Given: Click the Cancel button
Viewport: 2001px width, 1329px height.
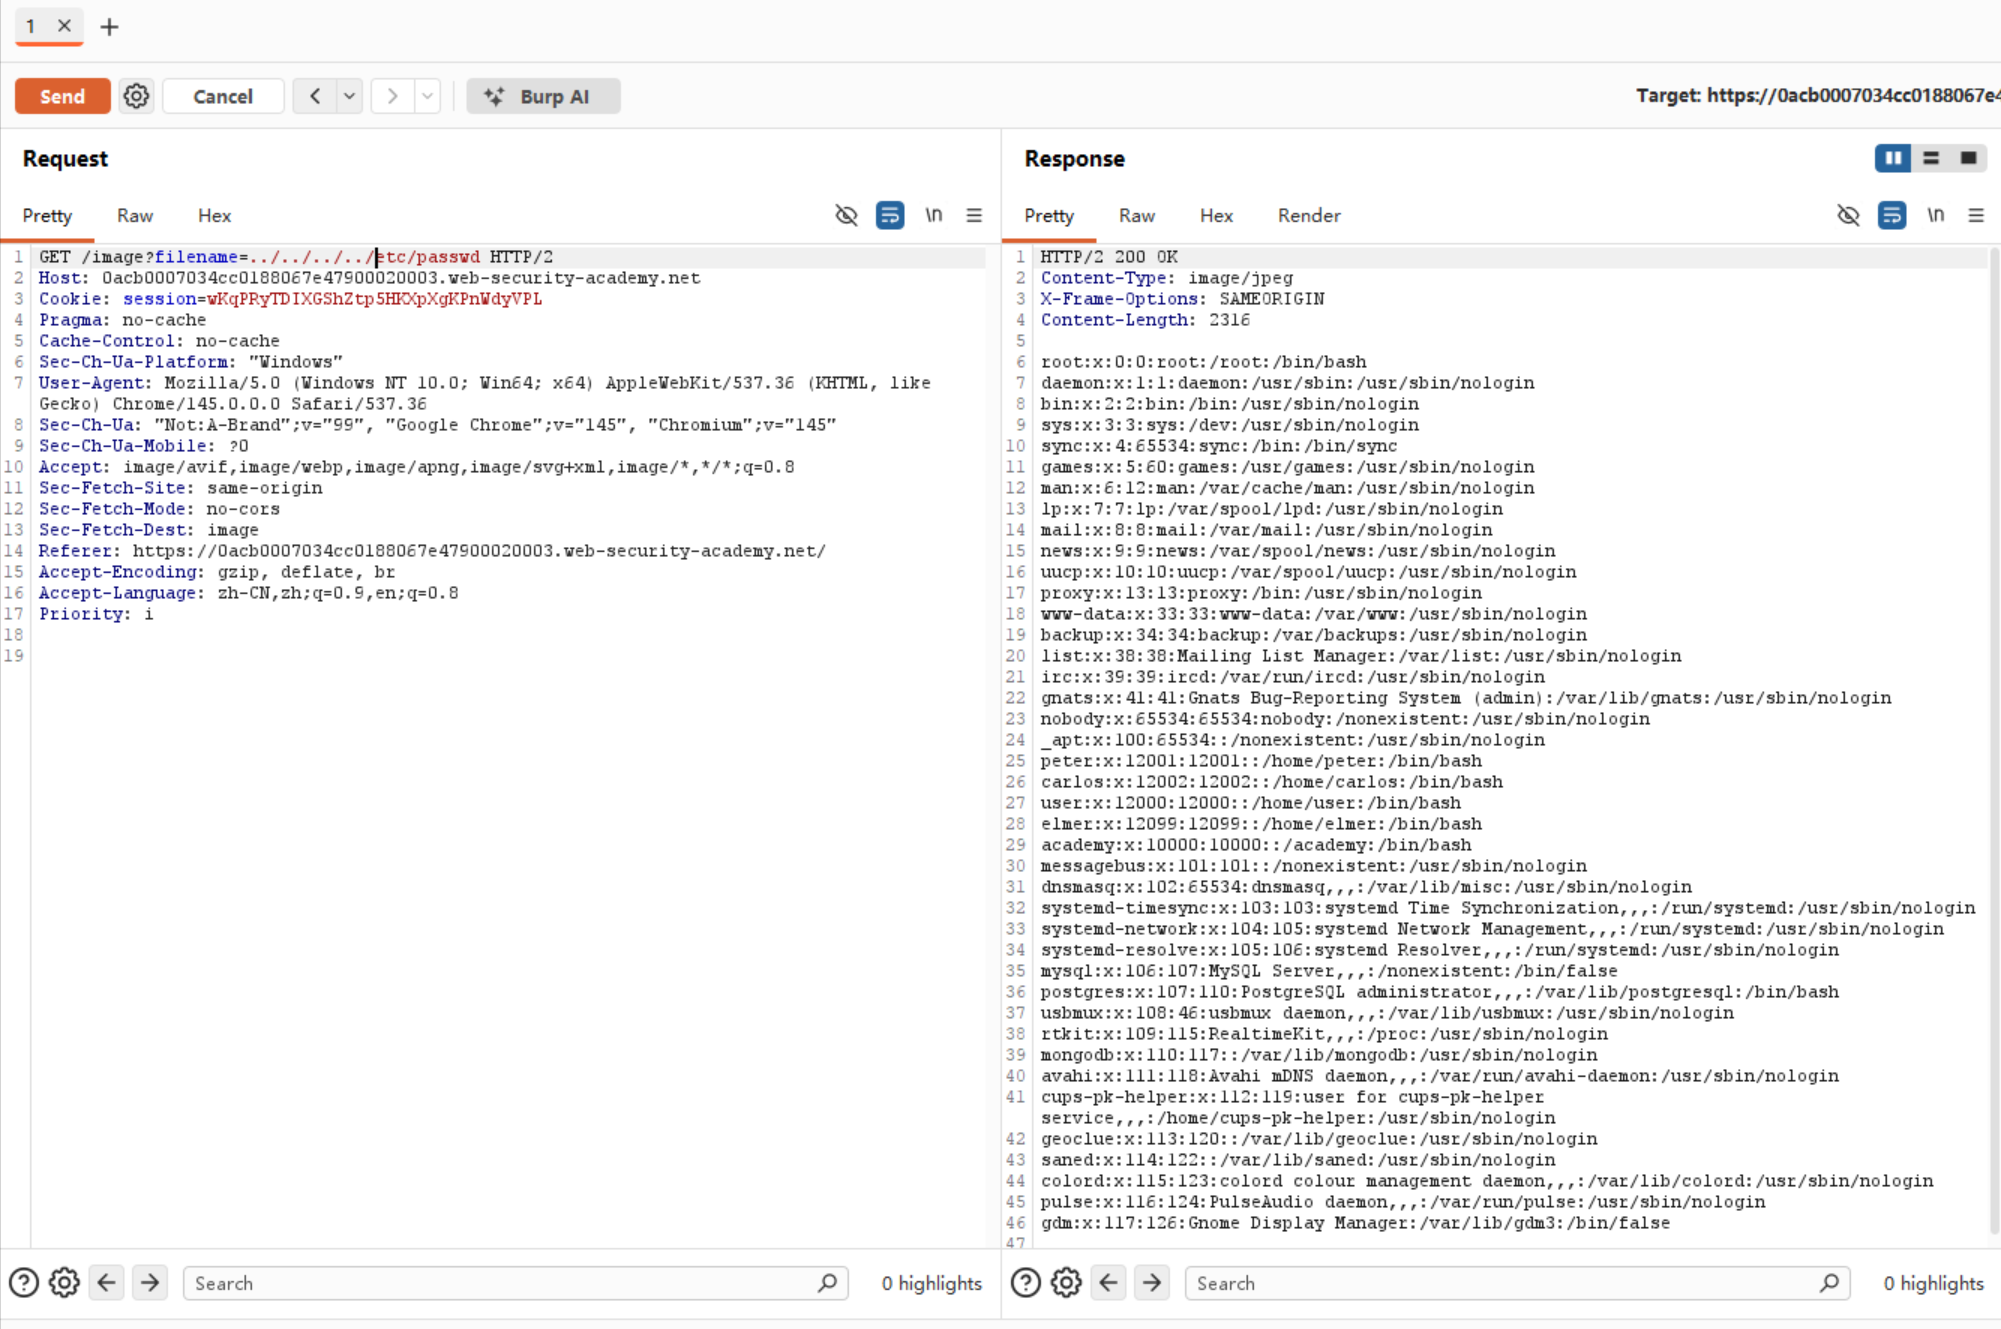Looking at the screenshot, I should [x=222, y=96].
